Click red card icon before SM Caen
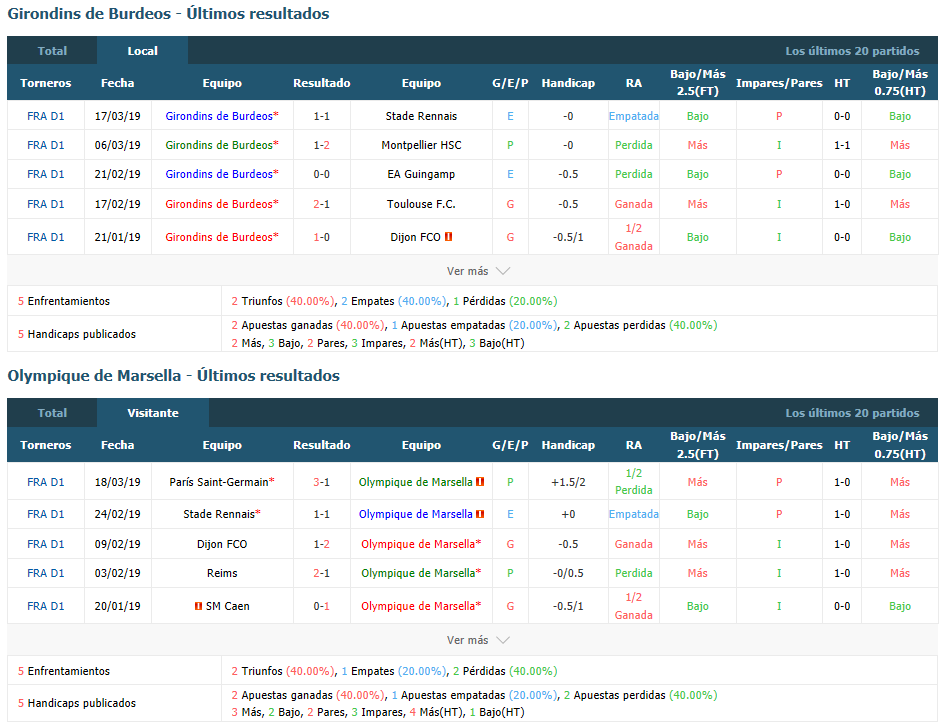Screen dimensions: 946x726 (198, 606)
